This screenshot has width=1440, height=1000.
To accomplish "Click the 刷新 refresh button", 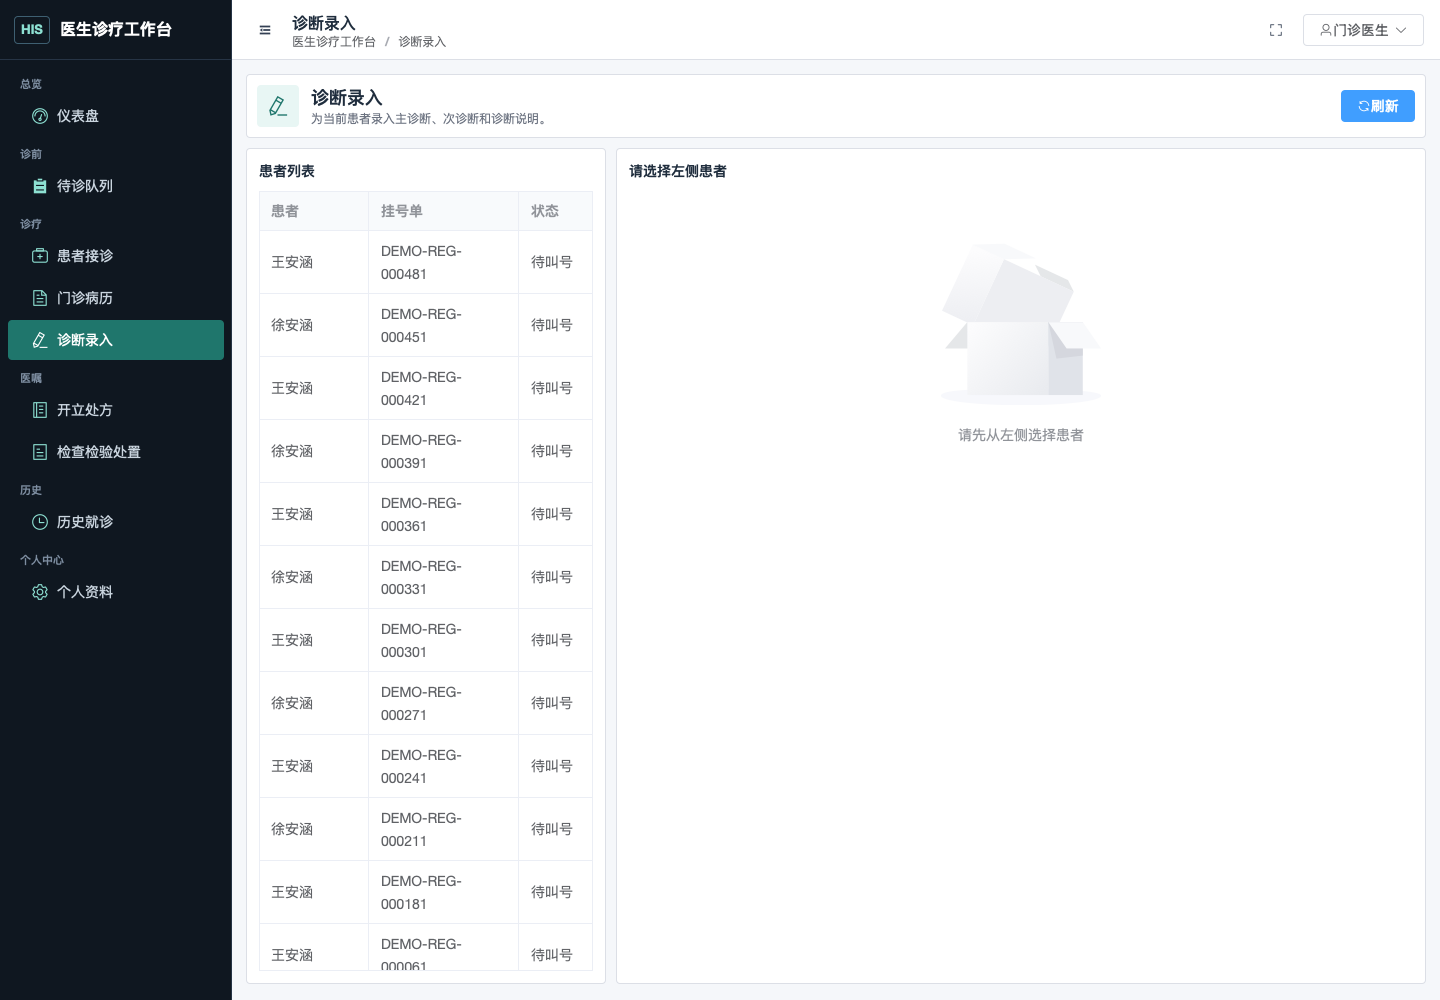I will (1378, 106).
